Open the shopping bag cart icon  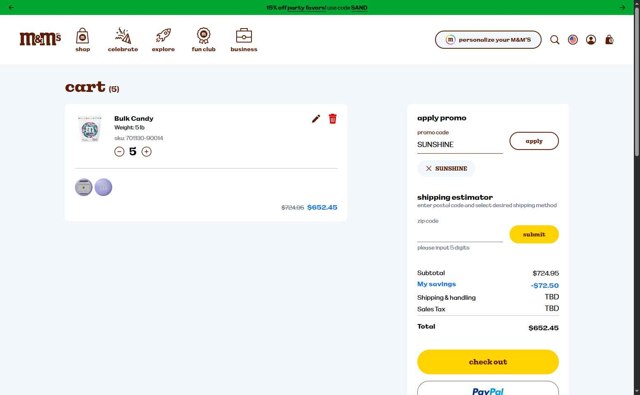pyautogui.click(x=609, y=40)
